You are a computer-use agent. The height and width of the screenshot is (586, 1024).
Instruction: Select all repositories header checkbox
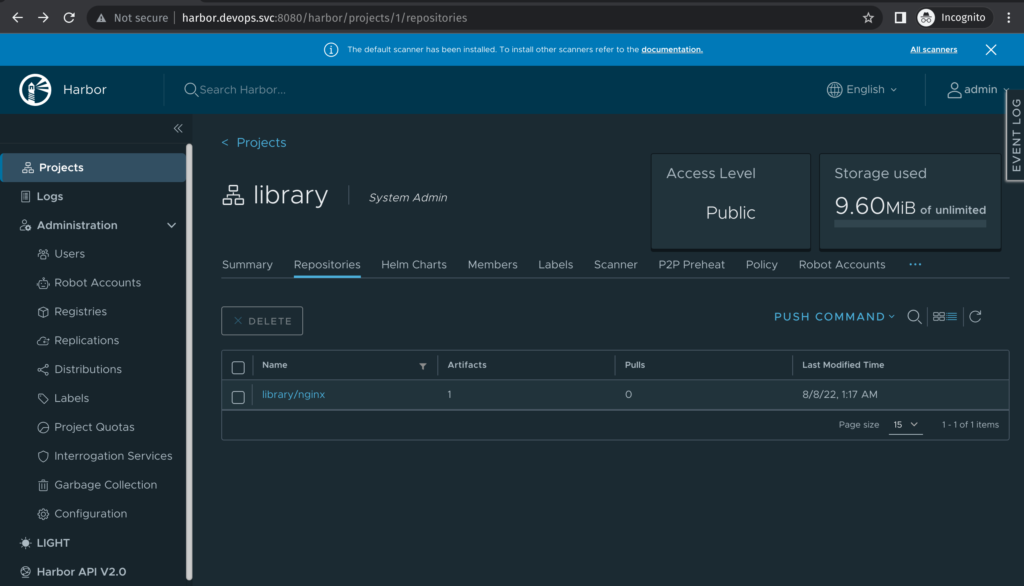click(x=238, y=367)
